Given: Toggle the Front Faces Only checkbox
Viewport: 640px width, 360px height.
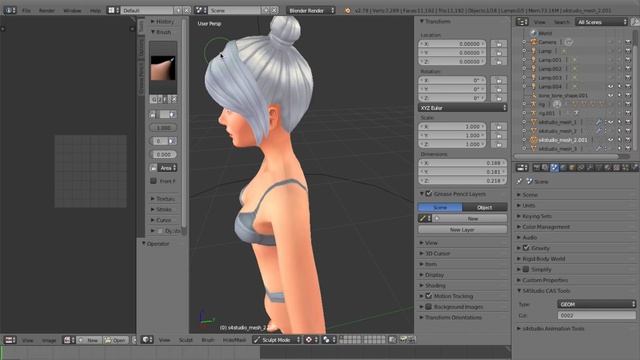Looking at the screenshot, I should pos(153,181).
